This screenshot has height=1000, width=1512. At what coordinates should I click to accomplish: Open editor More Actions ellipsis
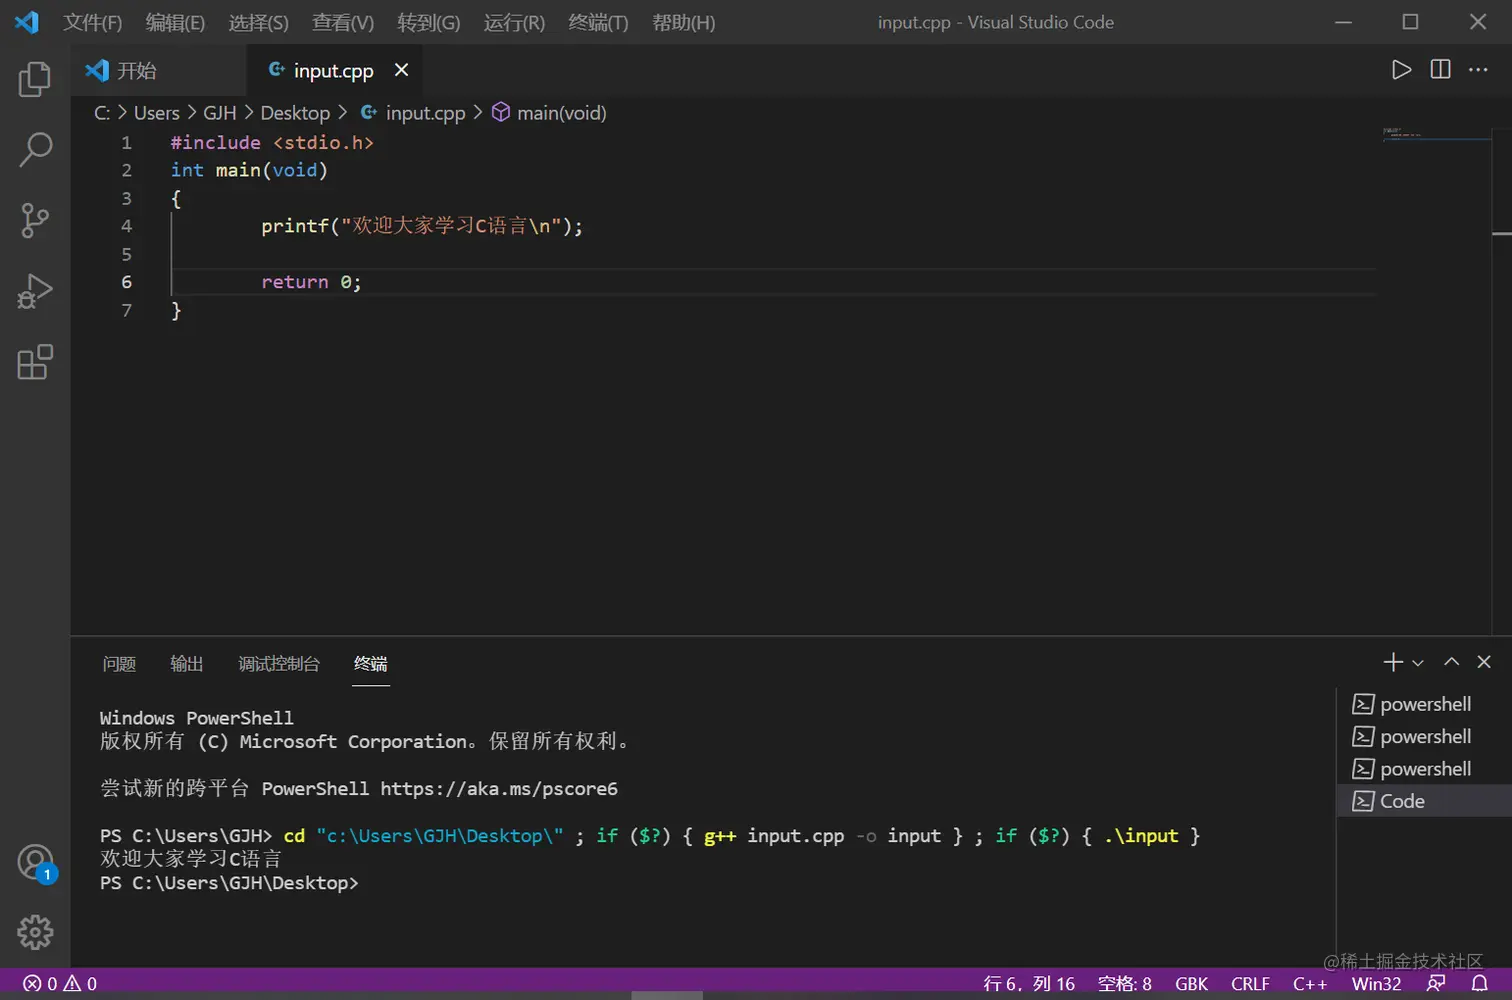coord(1478,70)
